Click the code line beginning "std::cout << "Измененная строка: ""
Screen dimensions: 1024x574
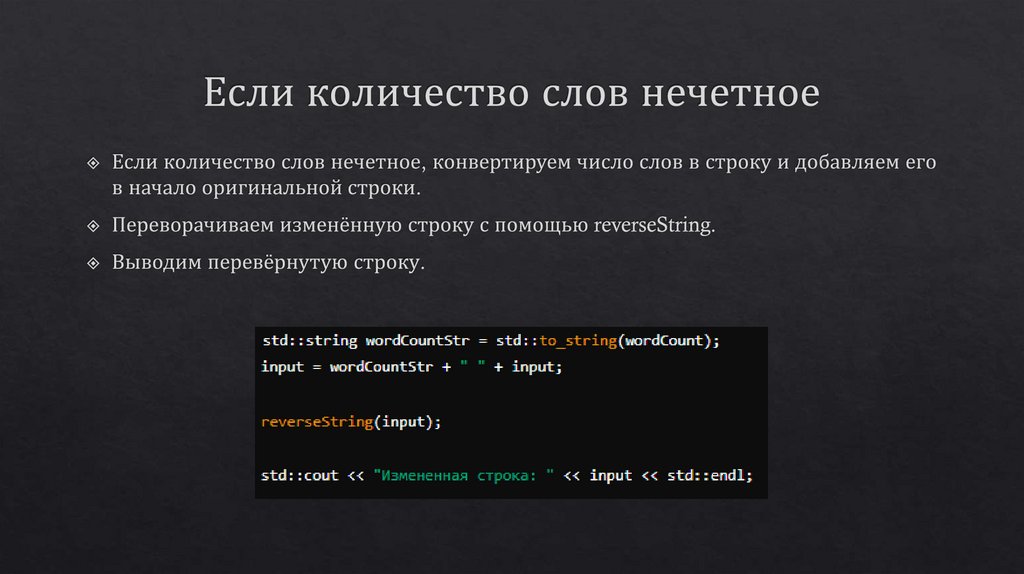pos(507,475)
